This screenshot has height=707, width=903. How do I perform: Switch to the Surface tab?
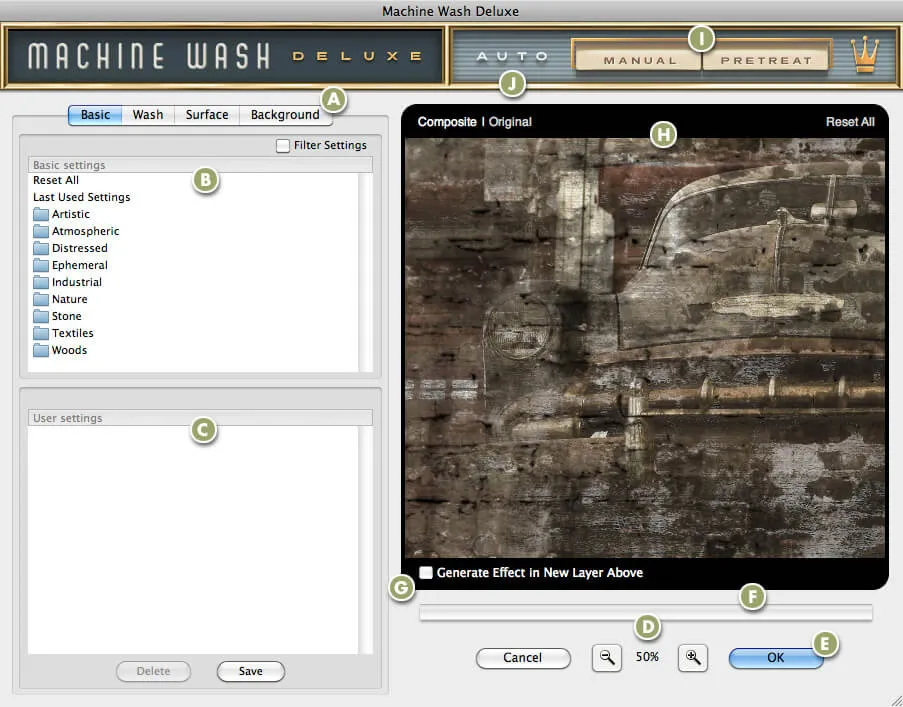tap(206, 114)
